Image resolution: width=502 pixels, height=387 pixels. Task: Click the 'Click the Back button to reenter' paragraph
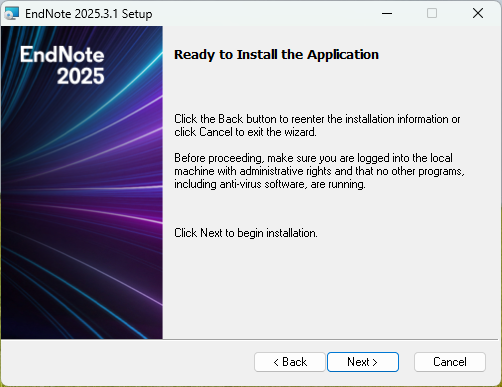coord(317,125)
